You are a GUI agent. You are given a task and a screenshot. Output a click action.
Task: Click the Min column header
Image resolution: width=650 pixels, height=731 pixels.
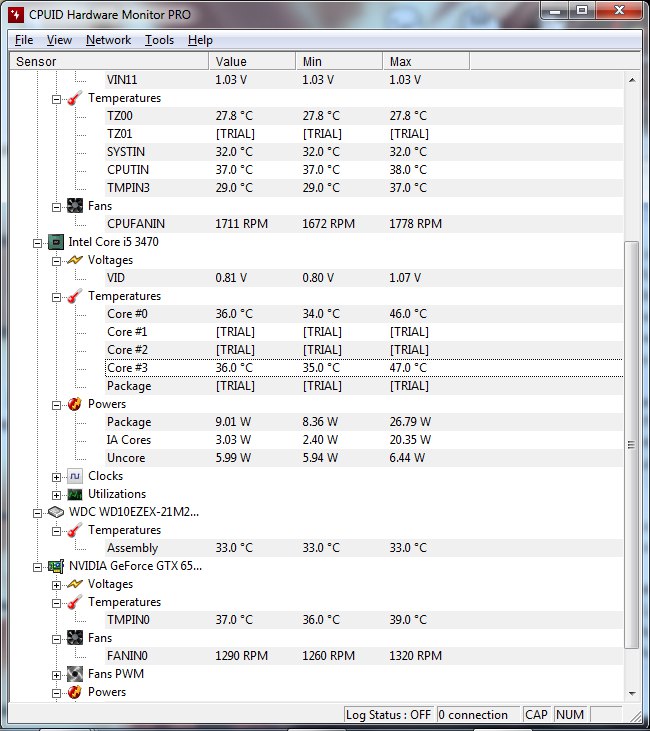pyautogui.click(x=339, y=61)
